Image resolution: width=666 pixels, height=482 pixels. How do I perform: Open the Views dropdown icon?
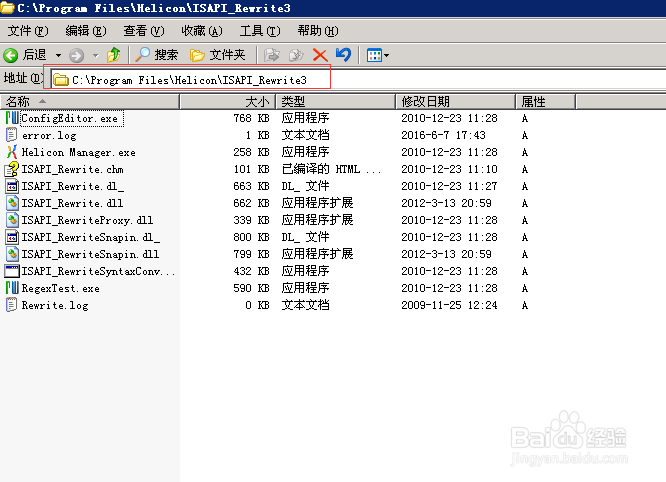click(x=377, y=55)
